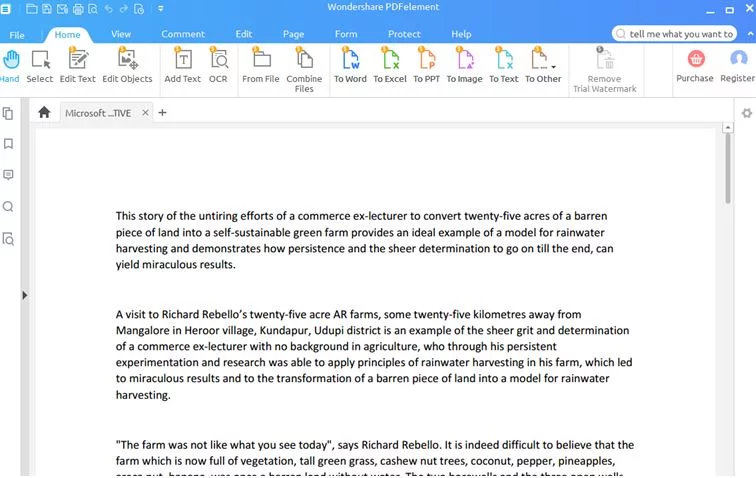The image size is (756, 478).
Task: Open the Protect ribbon tab
Action: click(404, 34)
